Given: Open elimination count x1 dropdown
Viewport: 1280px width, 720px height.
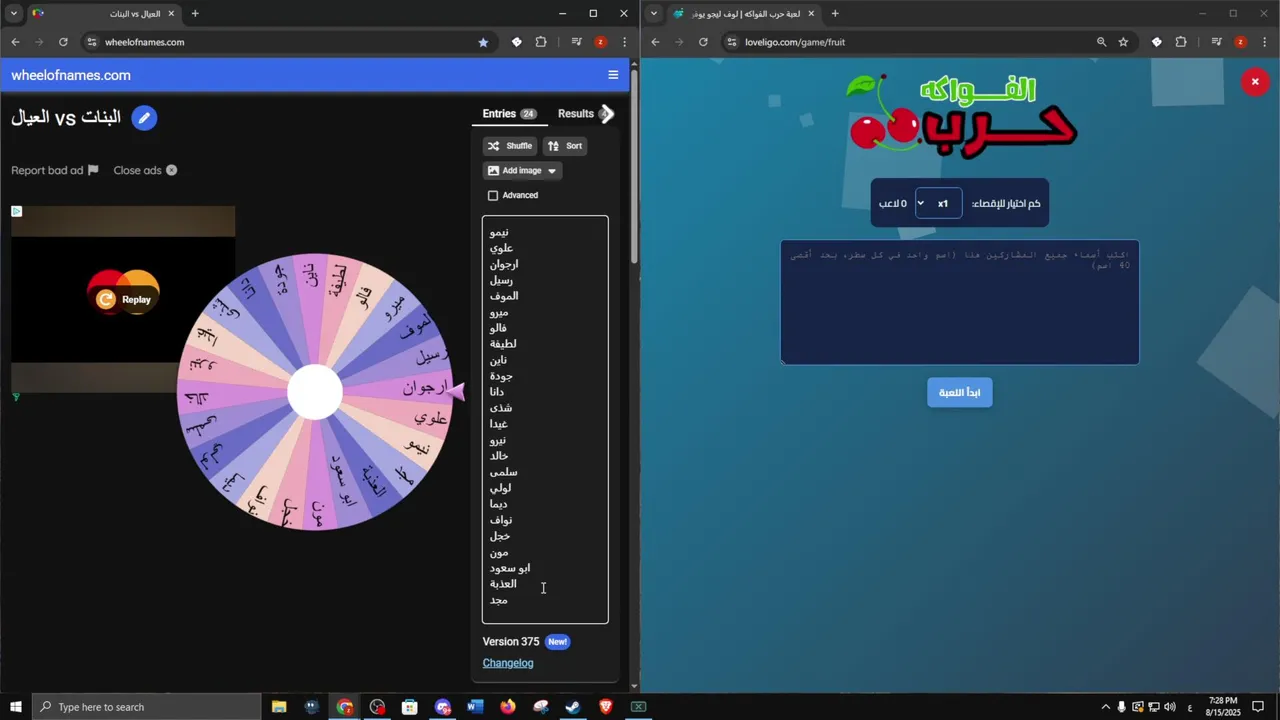Looking at the screenshot, I should 939,203.
